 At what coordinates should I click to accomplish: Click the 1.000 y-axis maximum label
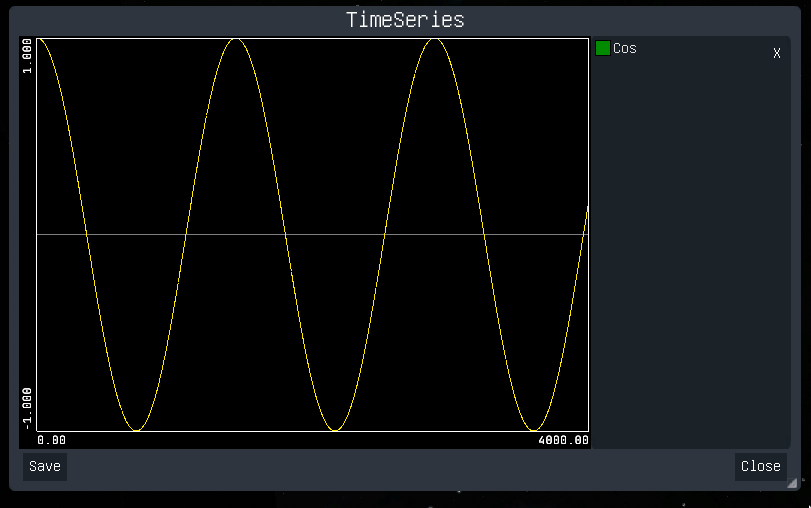pyautogui.click(x=27, y=56)
